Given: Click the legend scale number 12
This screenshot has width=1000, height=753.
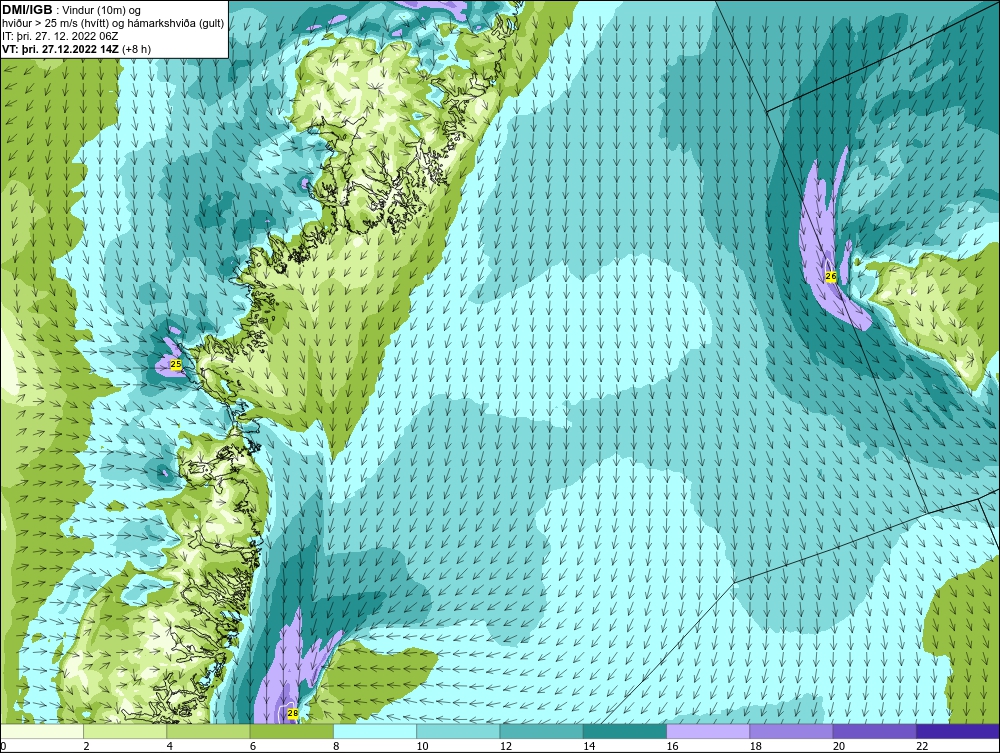Looking at the screenshot, I should click(x=506, y=747).
